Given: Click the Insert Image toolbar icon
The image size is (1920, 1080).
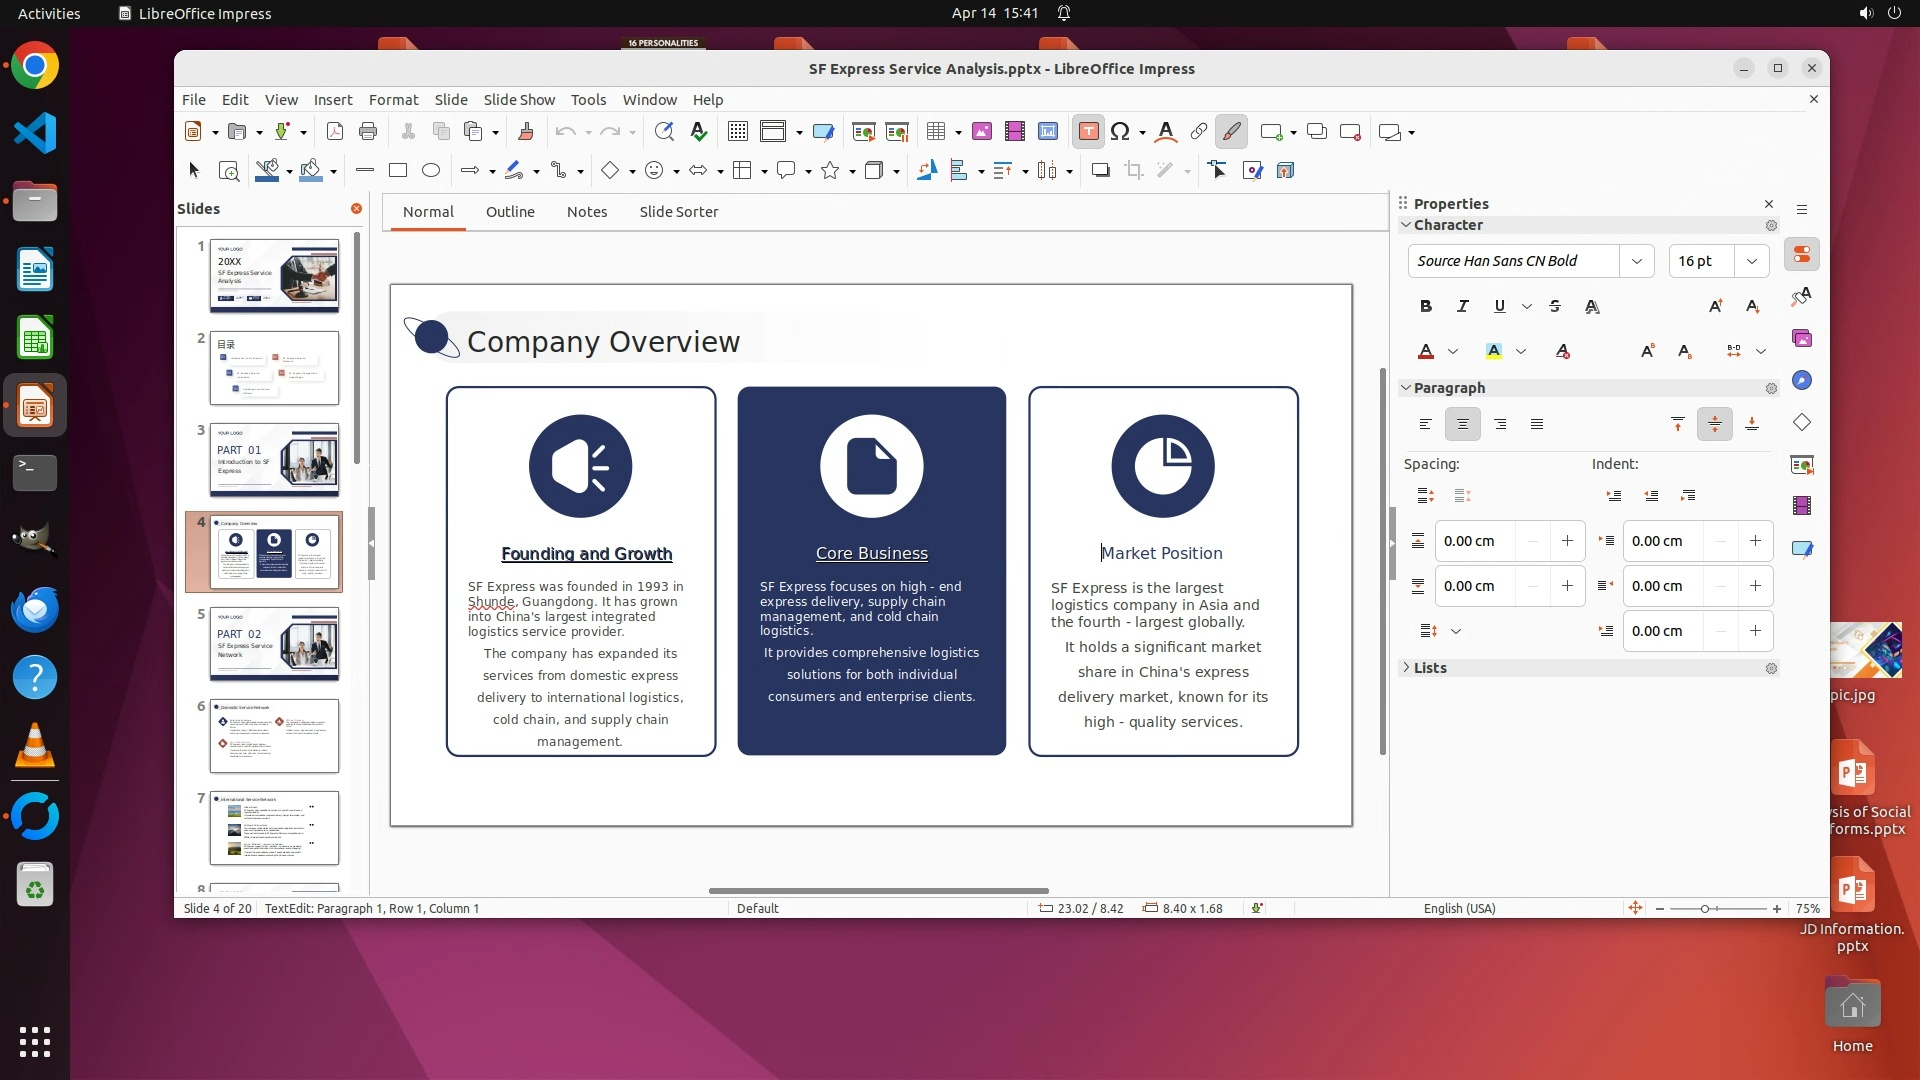Looking at the screenshot, I should pos(982,132).
